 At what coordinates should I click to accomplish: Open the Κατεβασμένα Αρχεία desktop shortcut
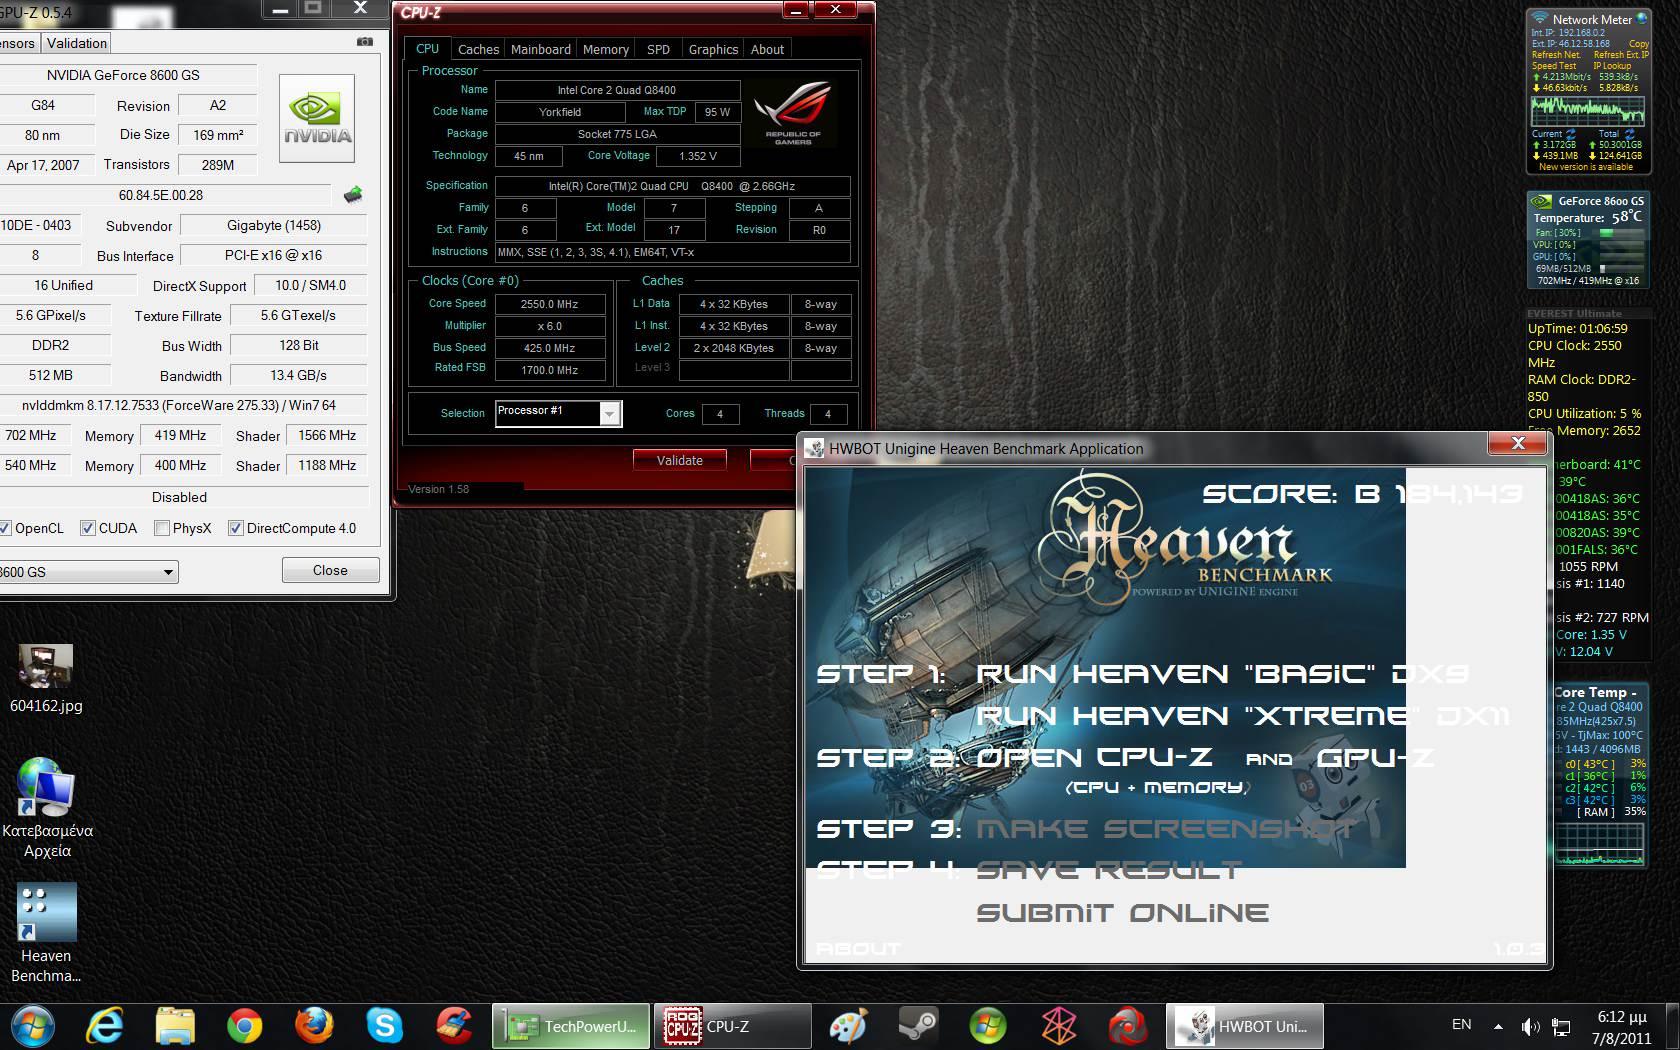tap(47, 808)
